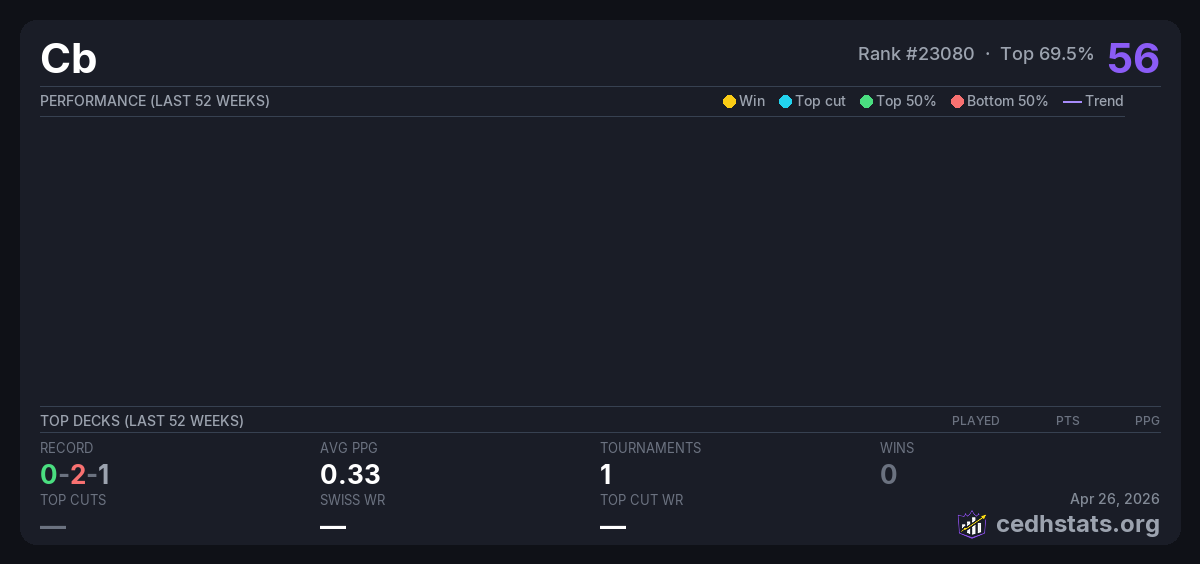The width and height of the screenshot is (1200, 564).
Task: Click the cyan Top cut legend dot
Action: click(785, 101)
